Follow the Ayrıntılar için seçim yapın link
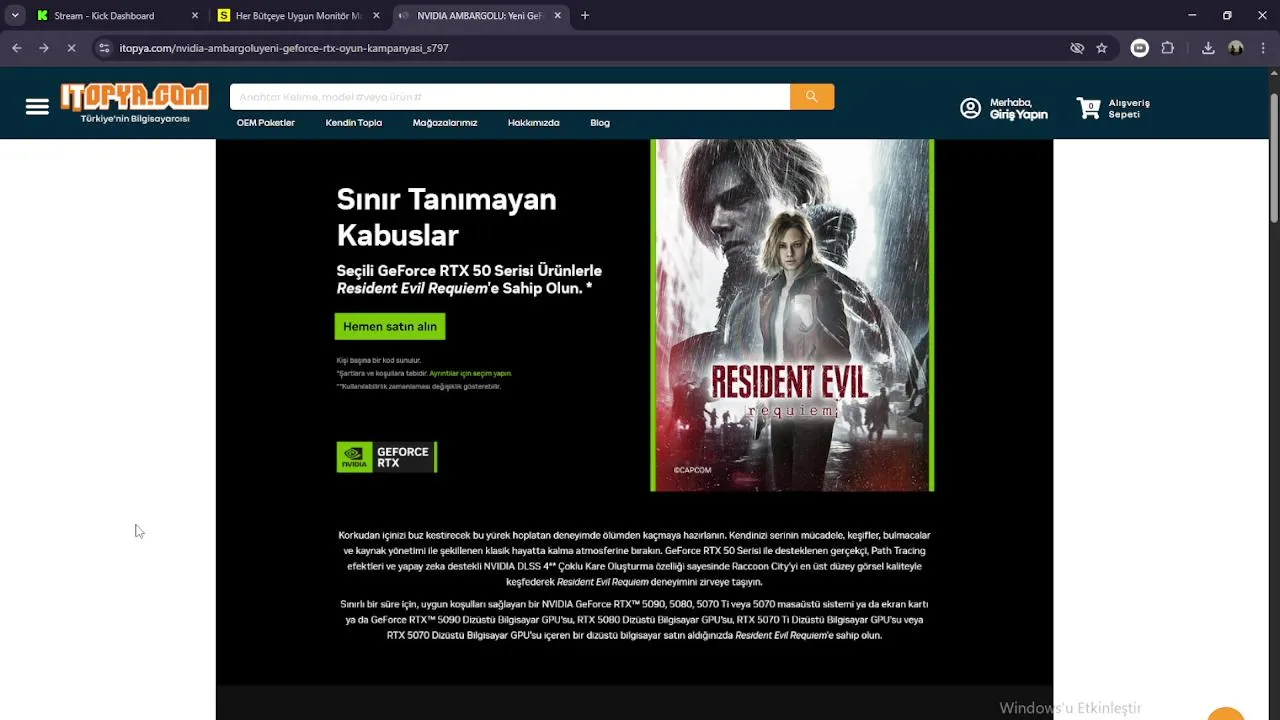This screenshot has height=720, width=1280. pyautogui.click(x=470, y=373)
